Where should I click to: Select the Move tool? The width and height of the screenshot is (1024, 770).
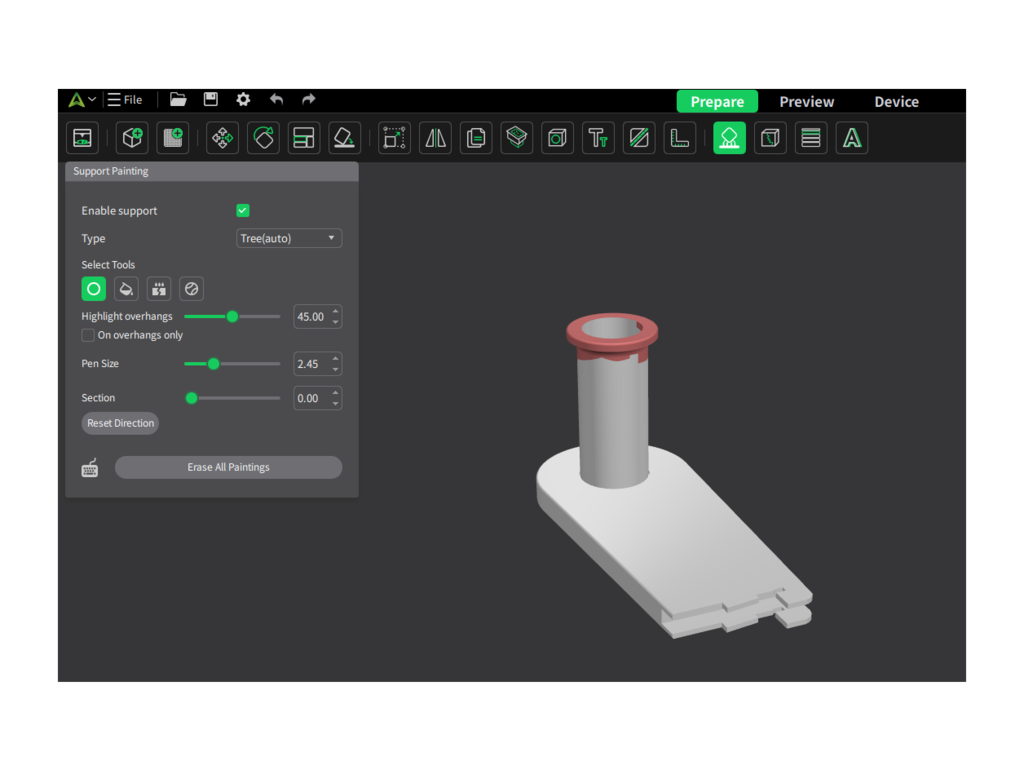(x=222, y=138)
